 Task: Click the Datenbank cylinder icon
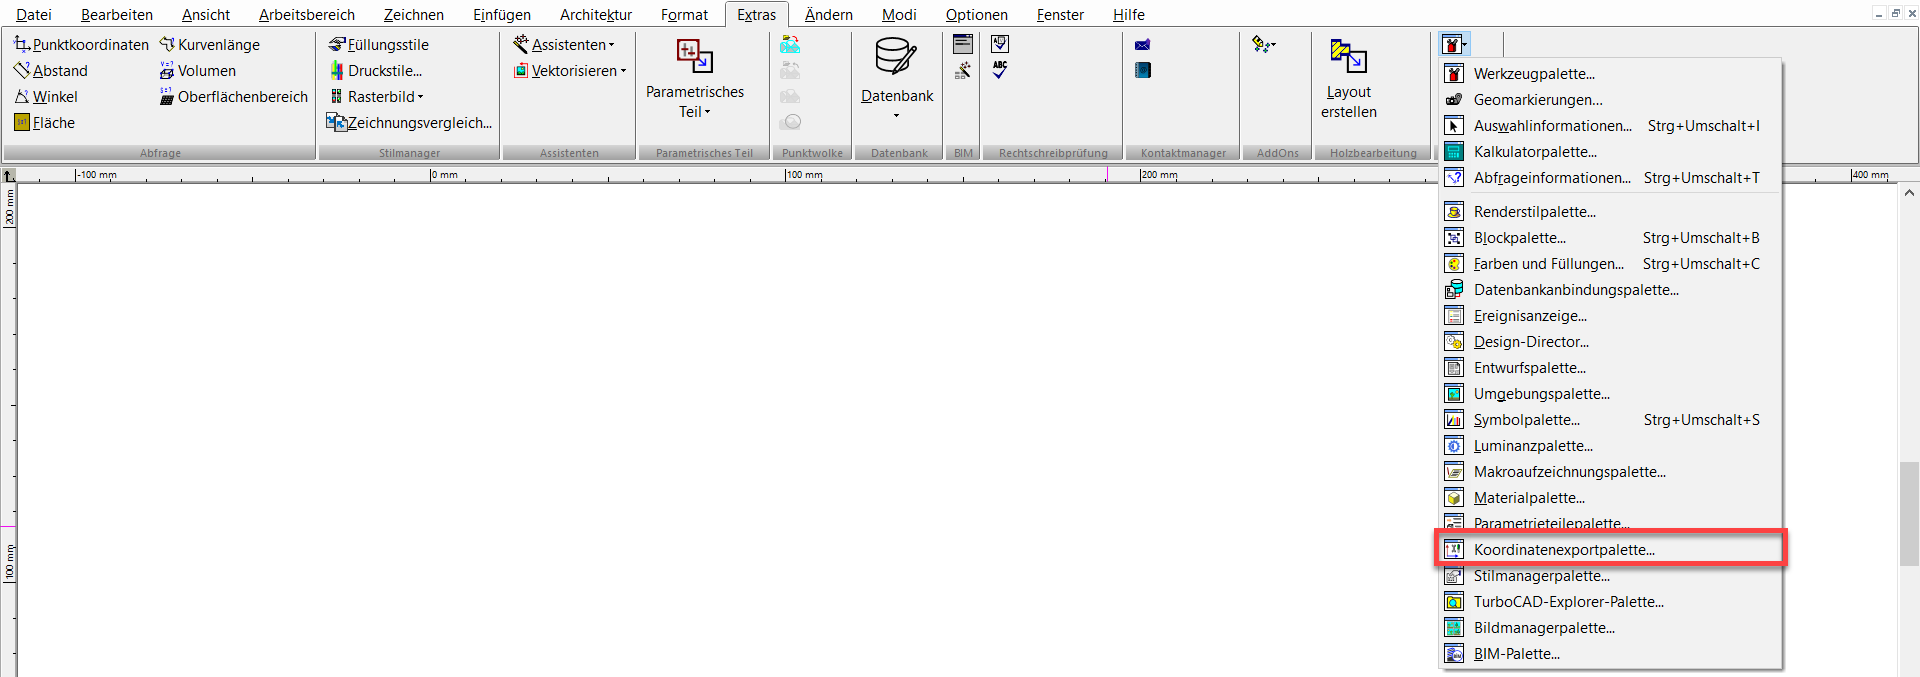[896, 56]
